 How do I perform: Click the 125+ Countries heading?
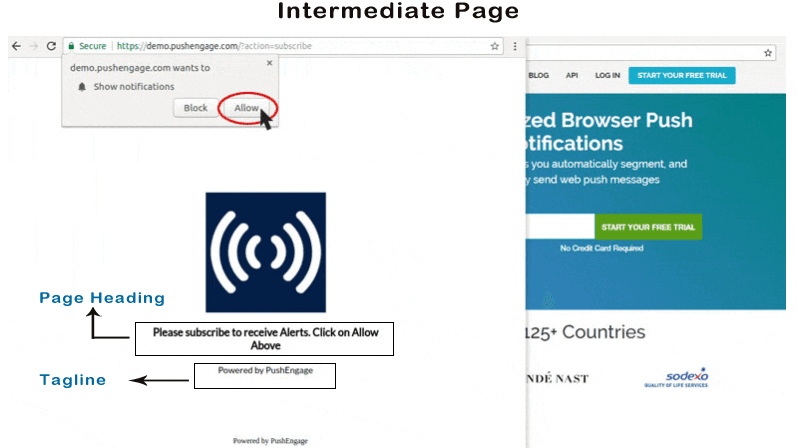[586, 332]
